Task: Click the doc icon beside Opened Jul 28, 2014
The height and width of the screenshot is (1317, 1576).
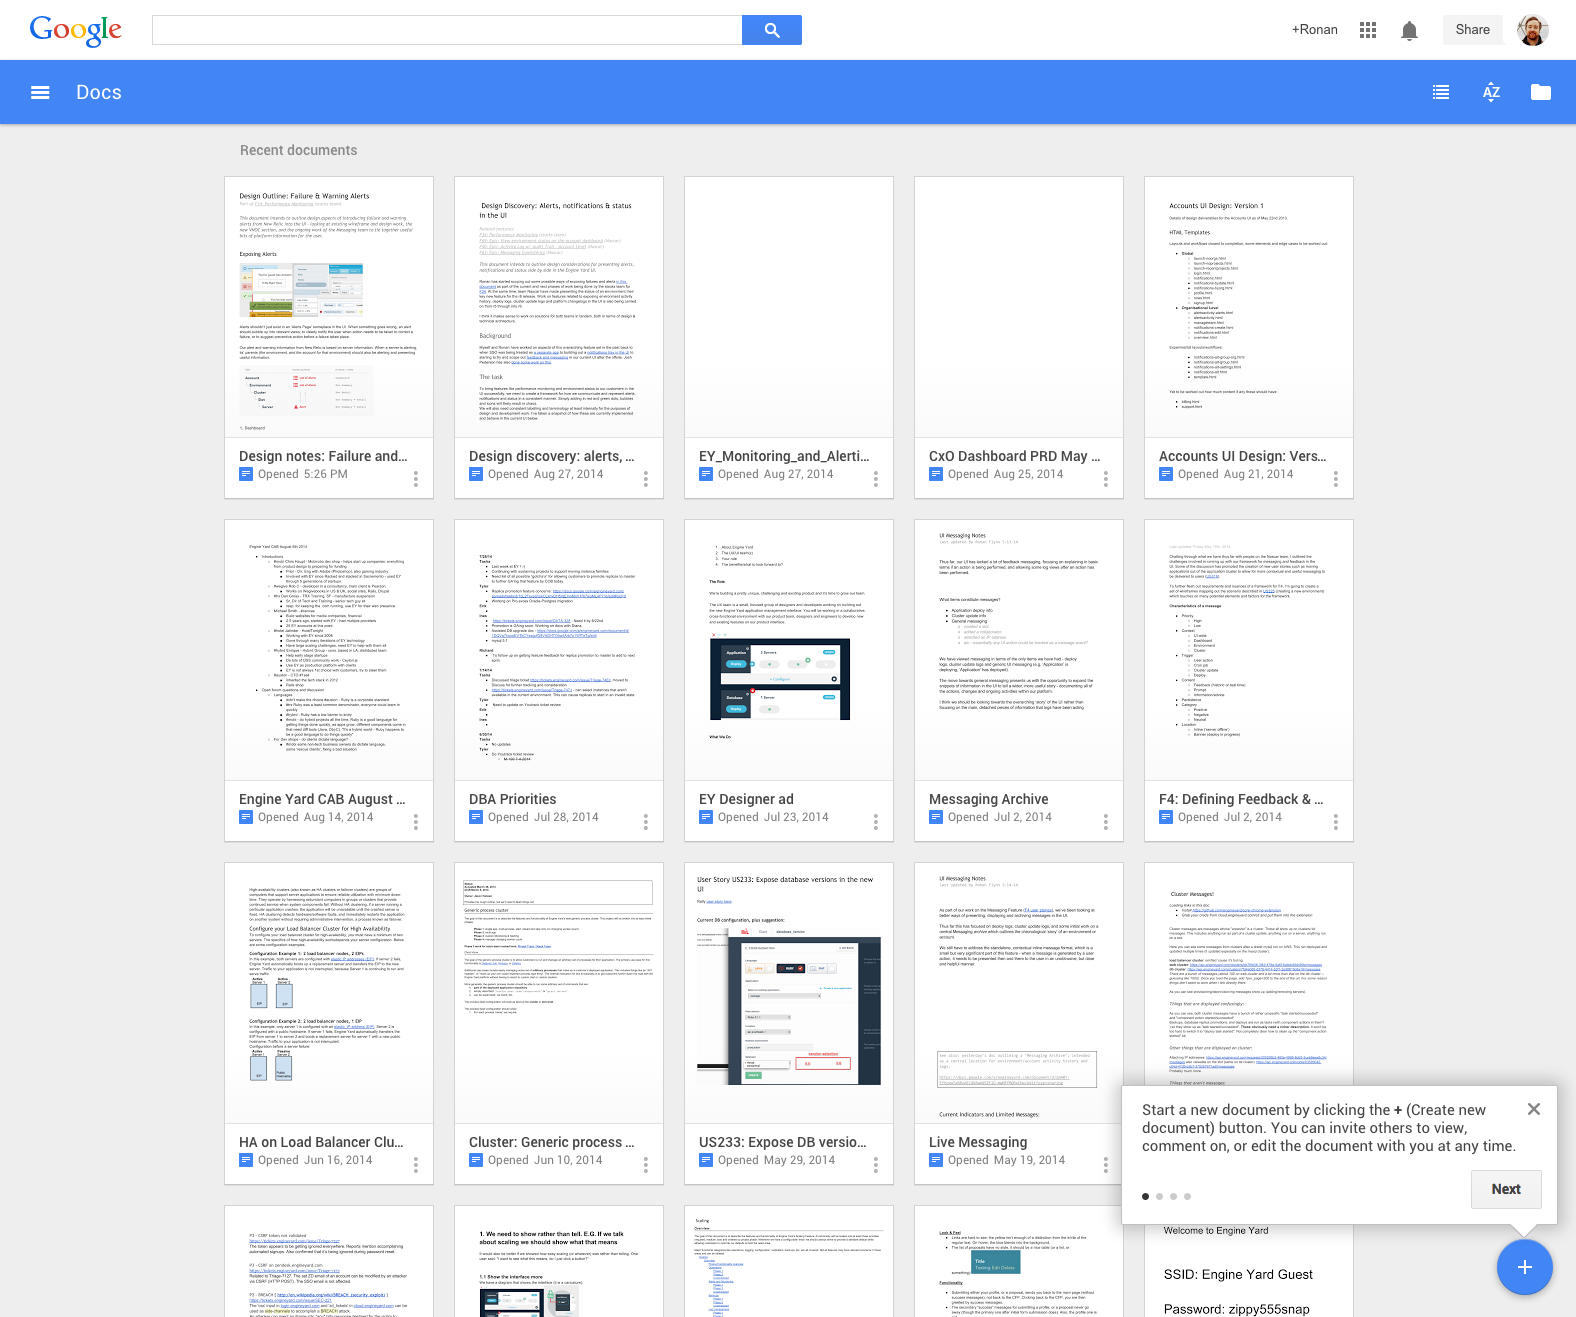Action: pos(476,817)
